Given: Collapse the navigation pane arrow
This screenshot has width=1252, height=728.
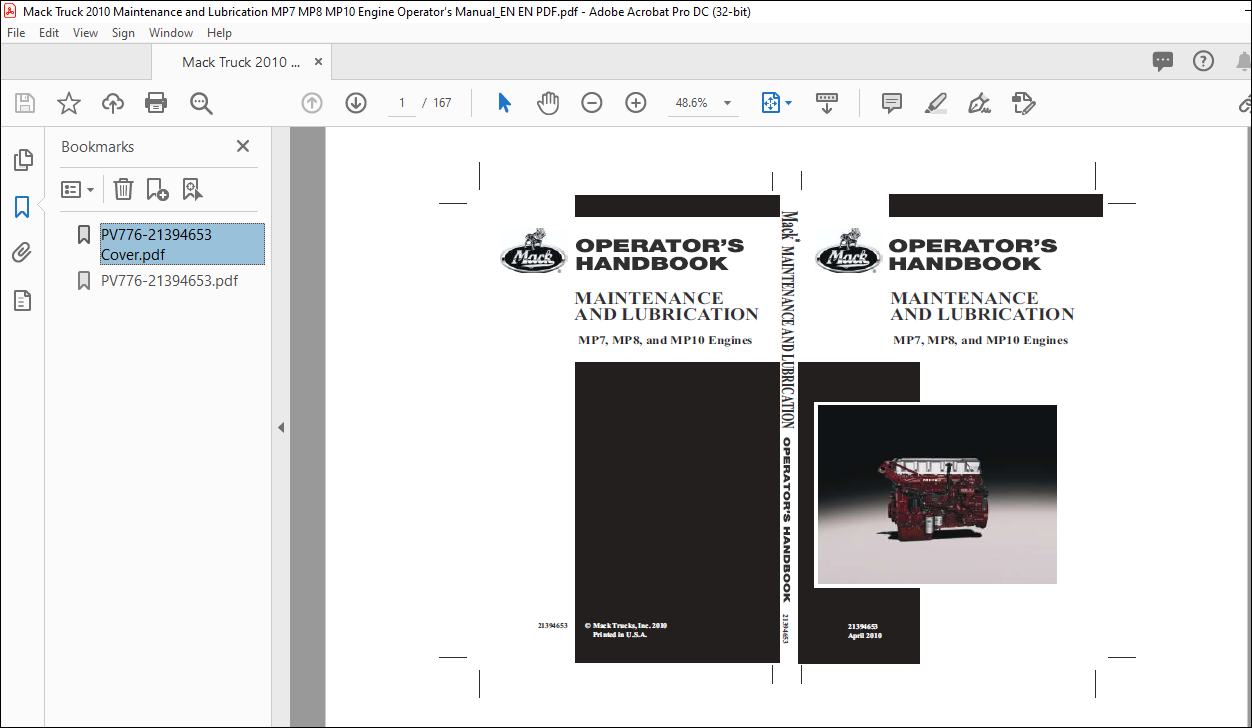Looking at the screenshot, I should (x=281, y=427).
